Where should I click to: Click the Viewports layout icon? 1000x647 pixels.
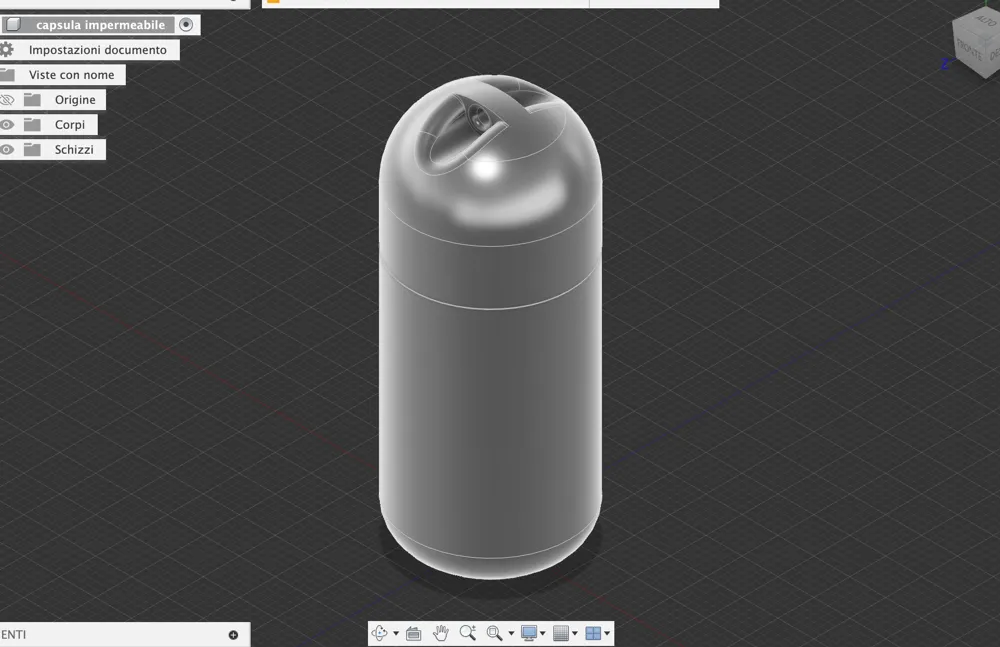point(593,633)
